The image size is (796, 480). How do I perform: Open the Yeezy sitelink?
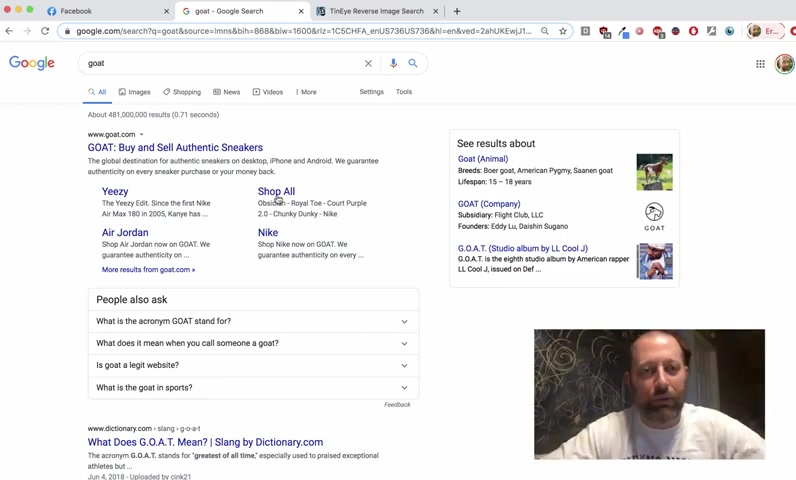(x=115, y=191)
